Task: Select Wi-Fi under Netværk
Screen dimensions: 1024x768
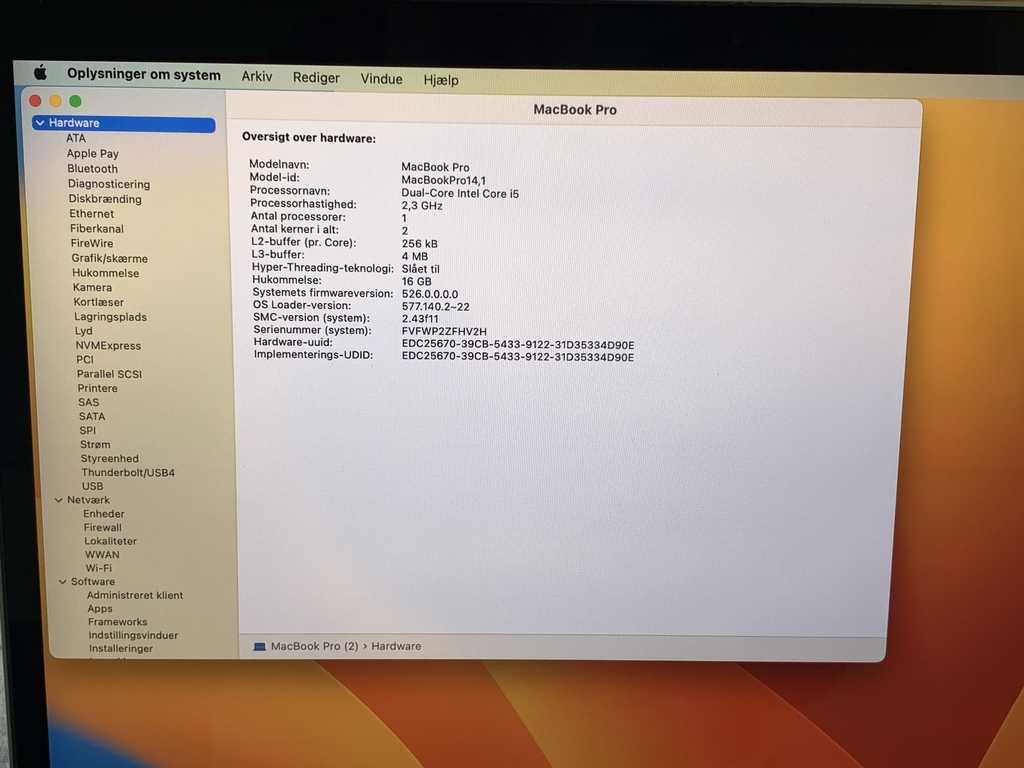Action: (99, 568)
